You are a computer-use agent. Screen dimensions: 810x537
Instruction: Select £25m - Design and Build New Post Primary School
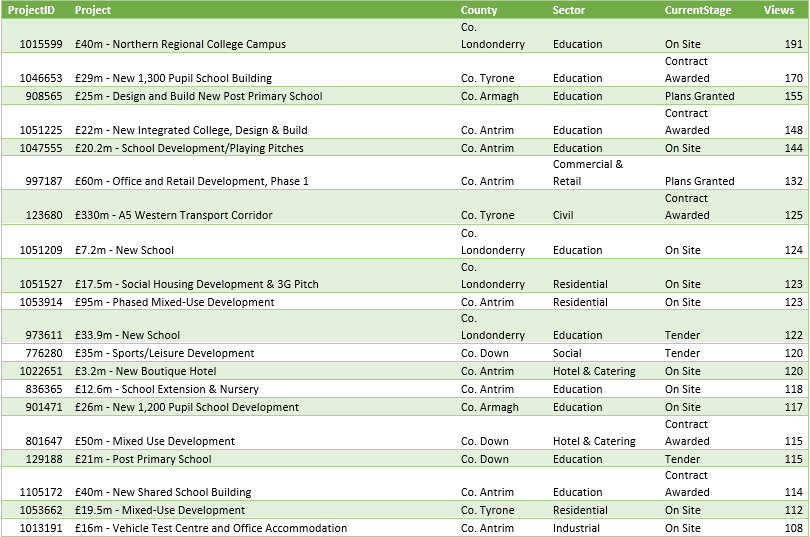click(x=198, y=97)
